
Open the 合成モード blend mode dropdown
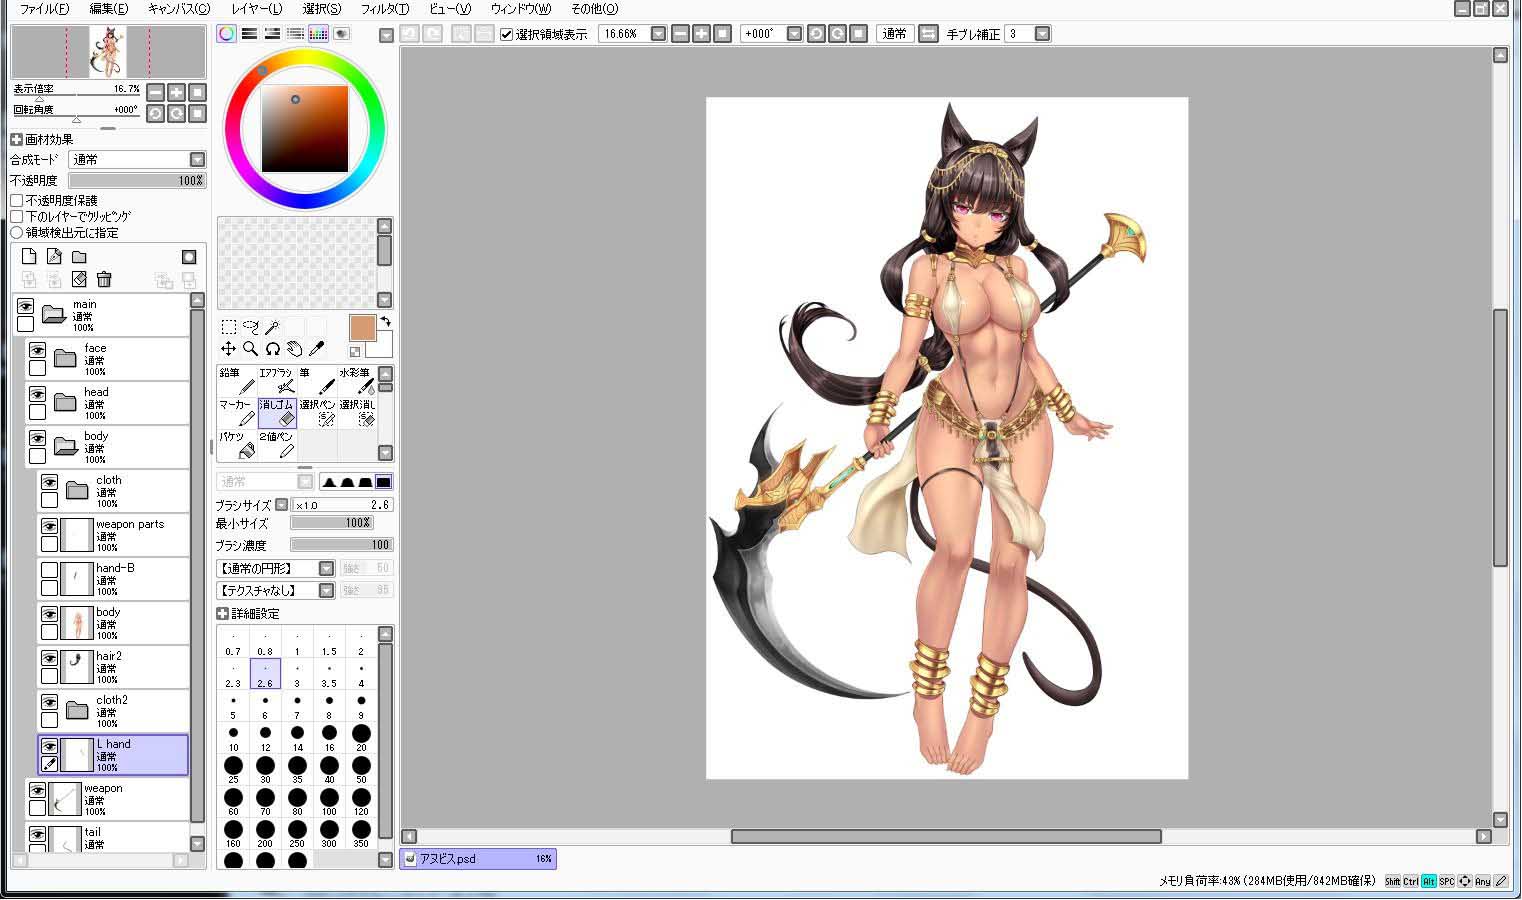(137, 160)
